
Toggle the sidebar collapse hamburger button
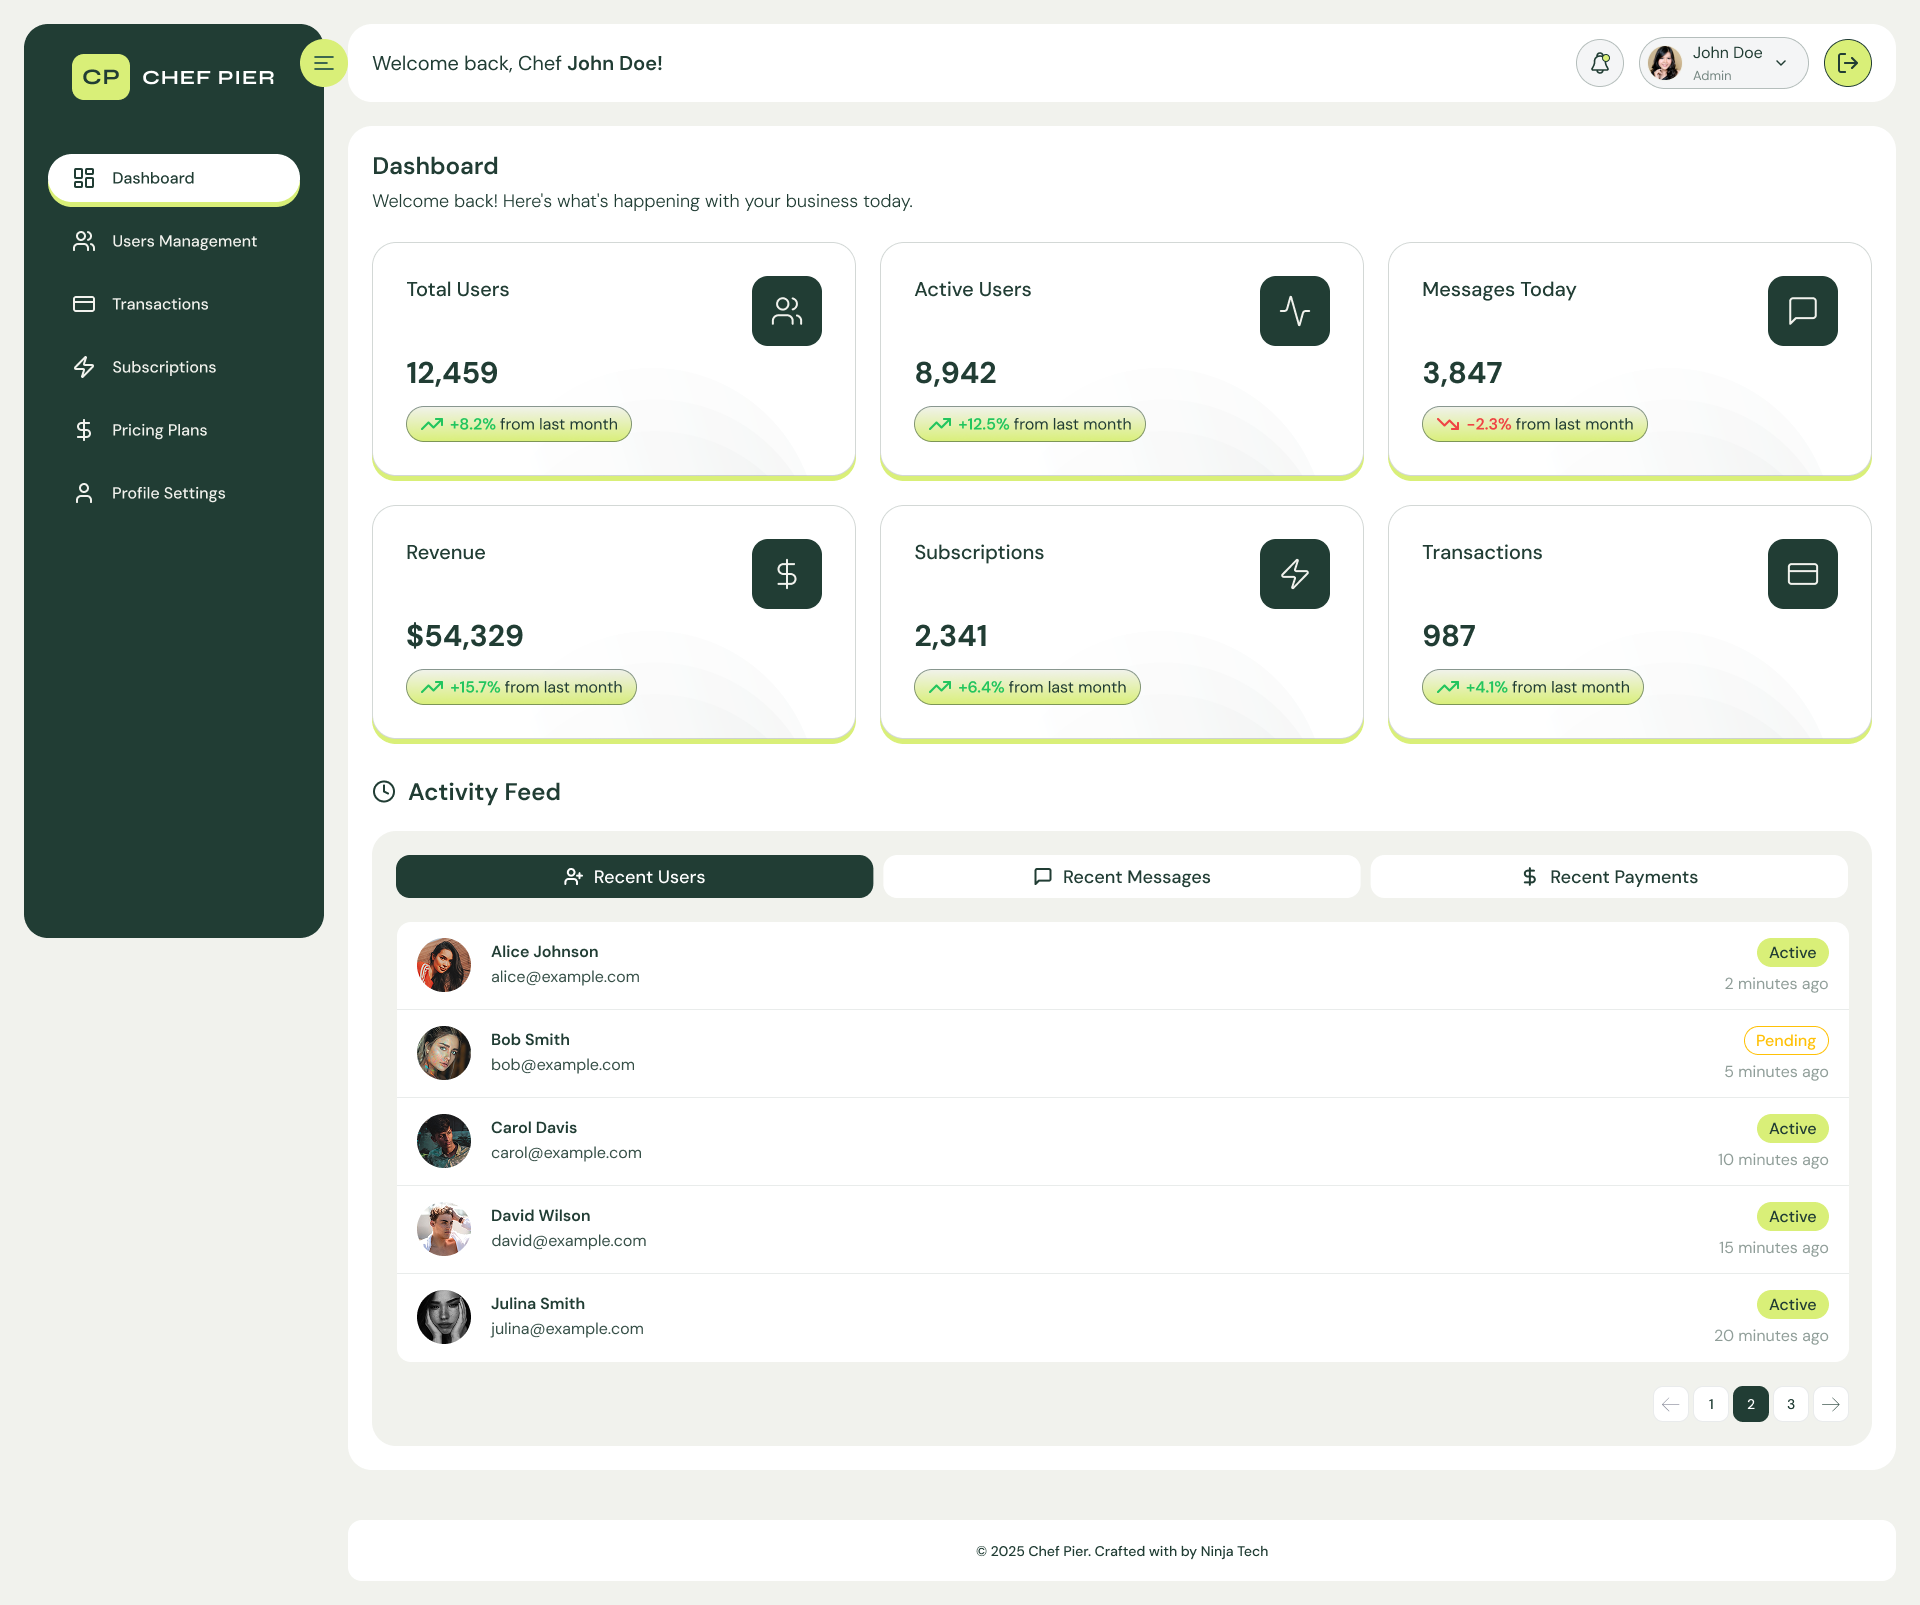click(323, 63)
